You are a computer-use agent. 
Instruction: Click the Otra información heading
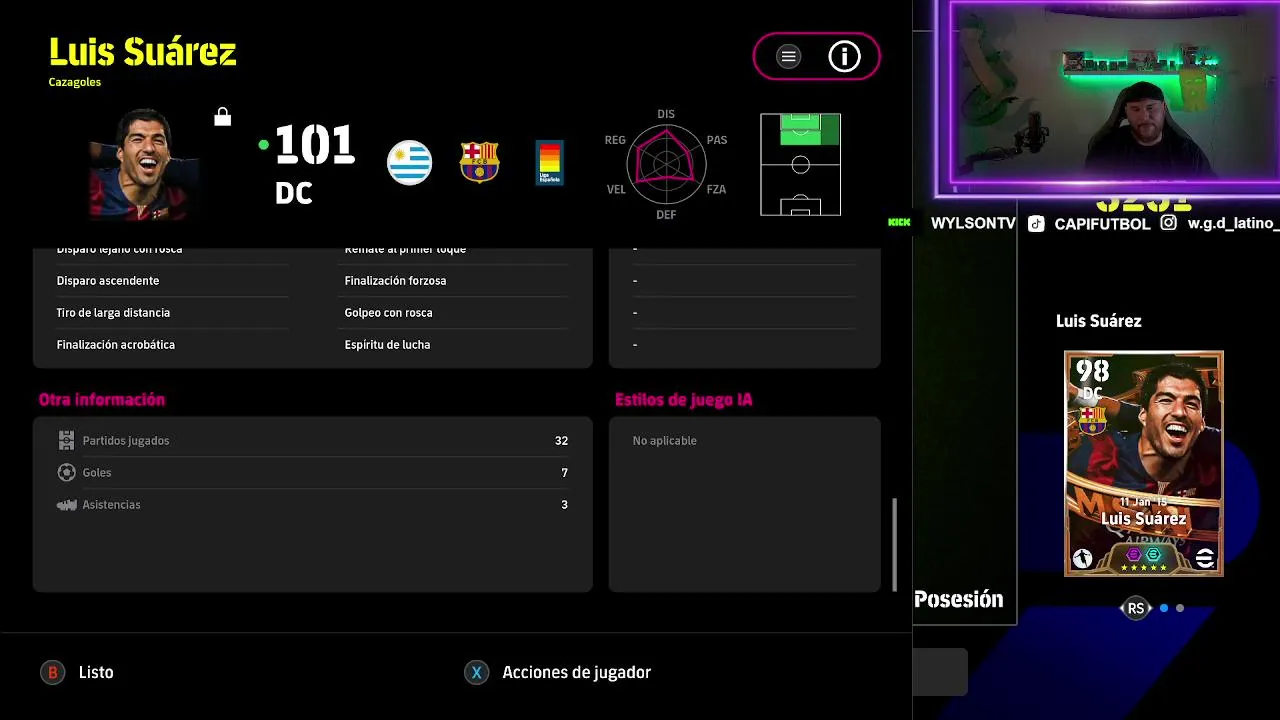[x=102, y=399]
